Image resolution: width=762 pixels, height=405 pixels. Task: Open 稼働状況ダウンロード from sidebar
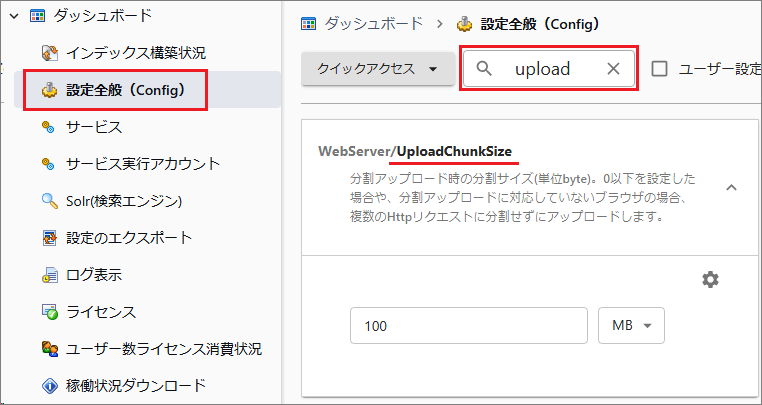pyautogui.click(x=136, y=385)
